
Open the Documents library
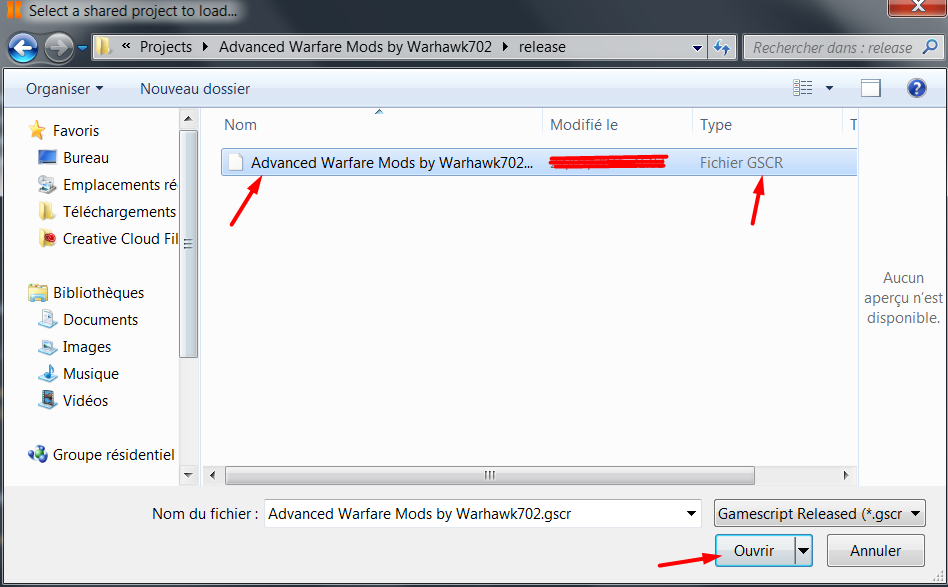100,320
